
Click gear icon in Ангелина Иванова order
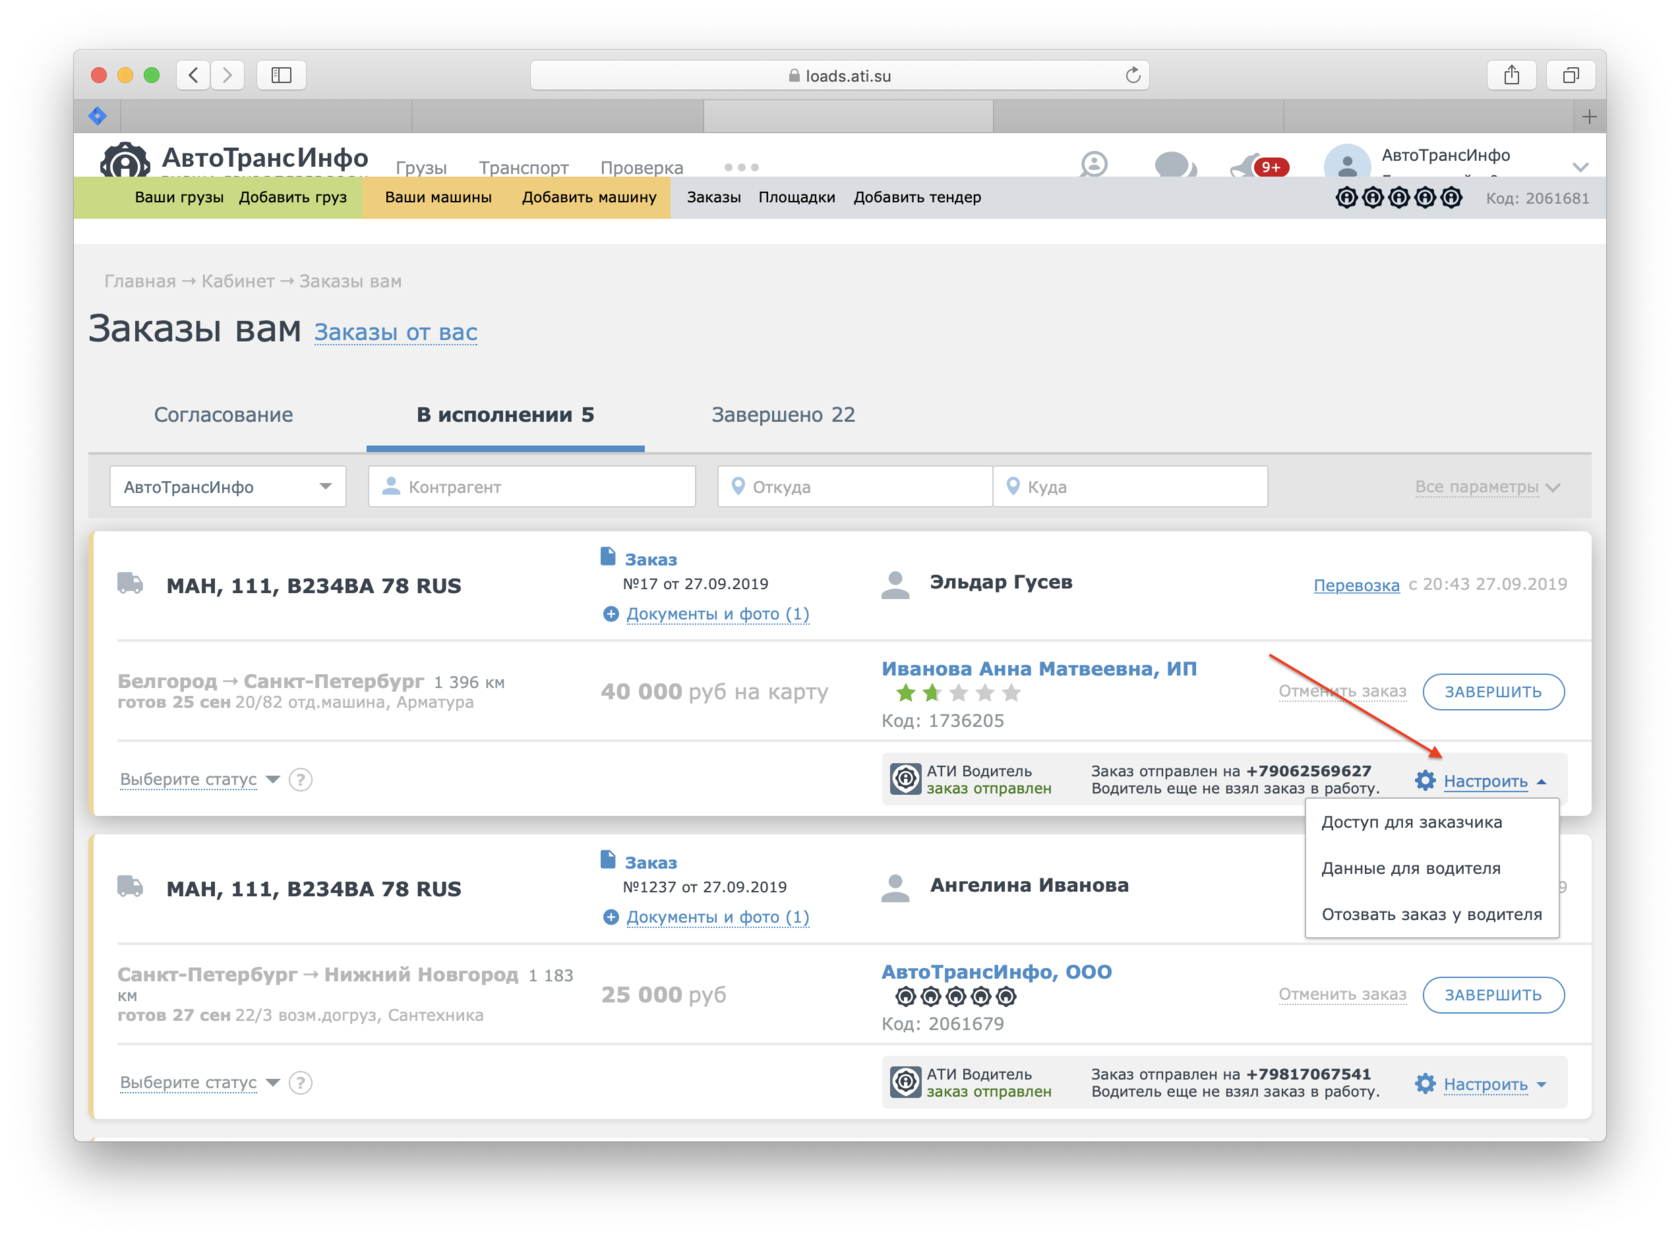1425,1084
